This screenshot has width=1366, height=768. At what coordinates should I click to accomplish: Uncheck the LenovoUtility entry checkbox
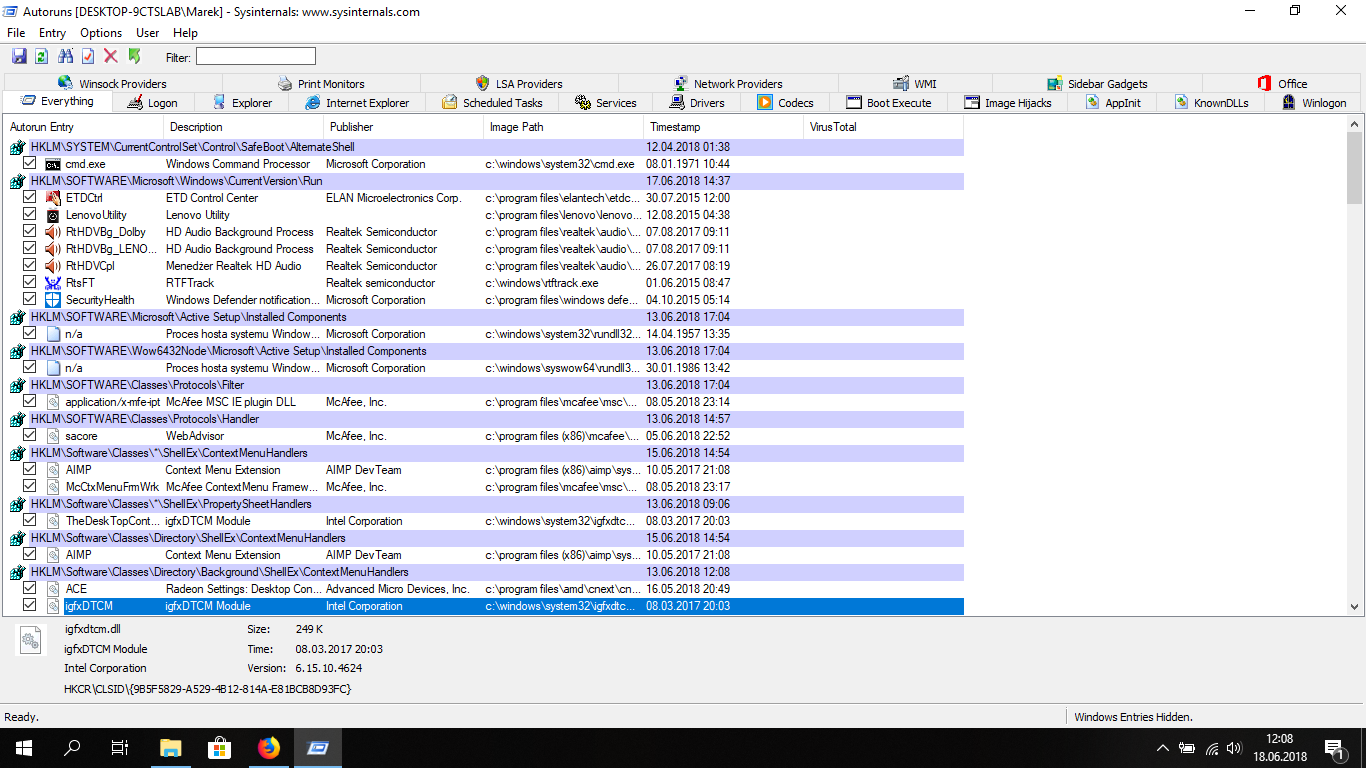(30, 214)
